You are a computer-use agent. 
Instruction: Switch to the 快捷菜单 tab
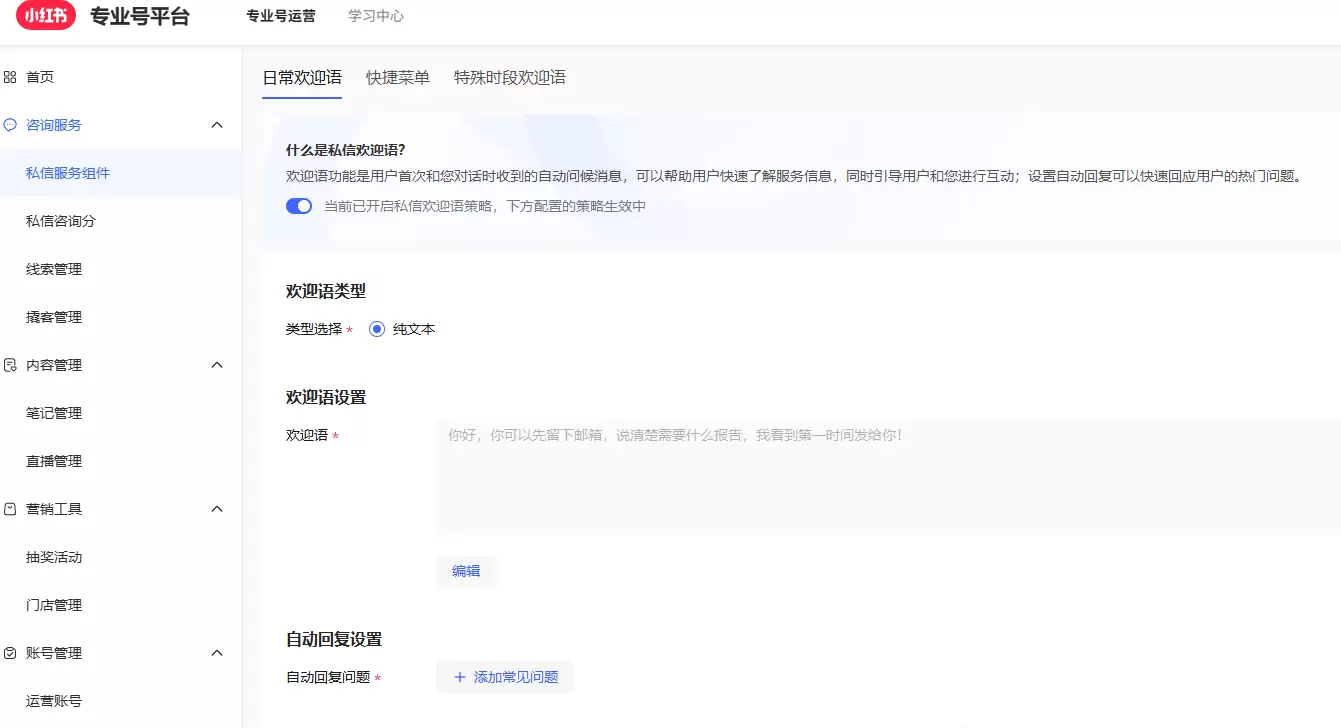(398, 77)
